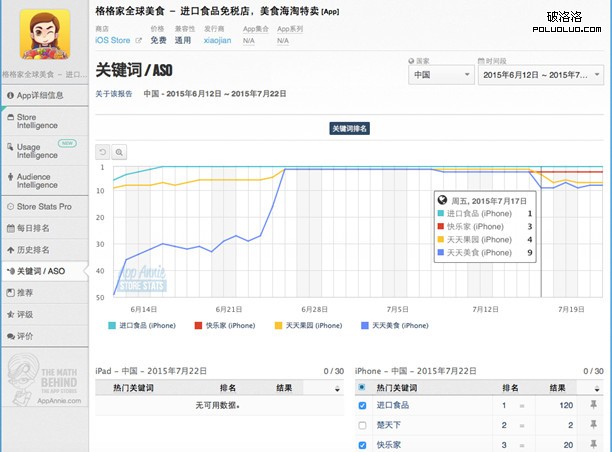Toggle select-all checkbox in iPhone table header
Viewport: 612px width, 452px height.
point(362,388)
